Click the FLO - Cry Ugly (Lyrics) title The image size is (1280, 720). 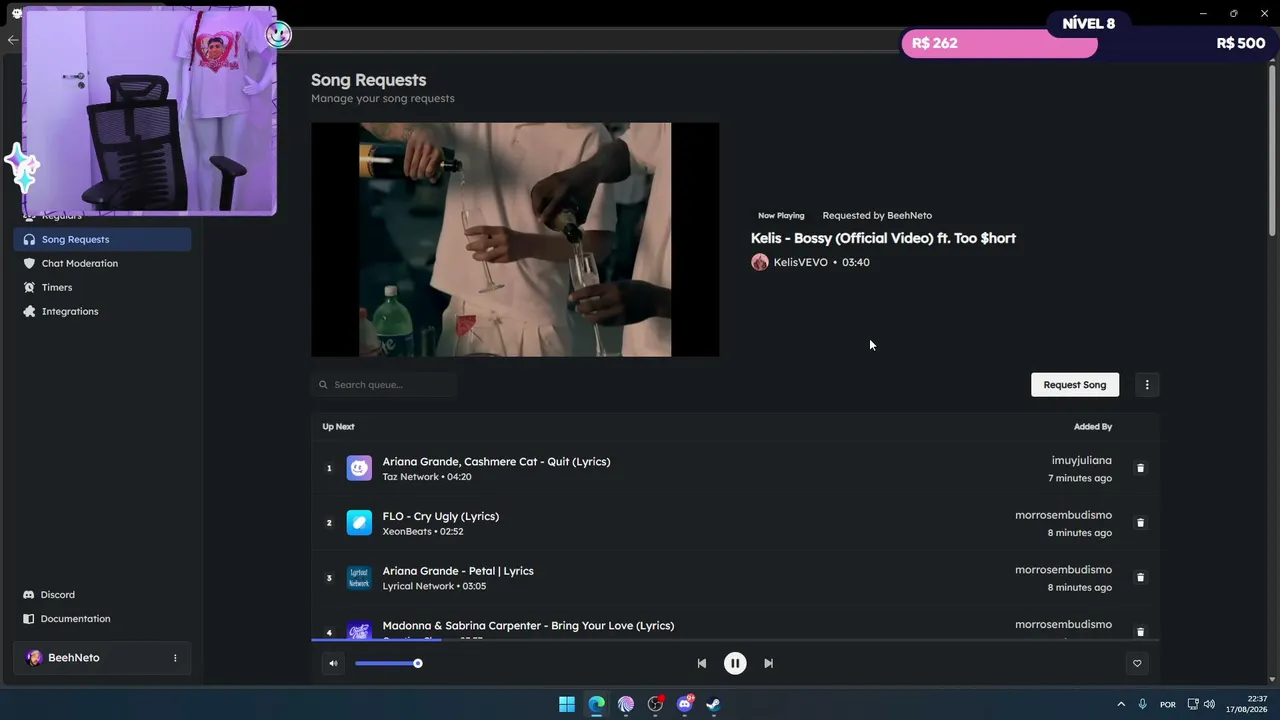pos(441,517)
